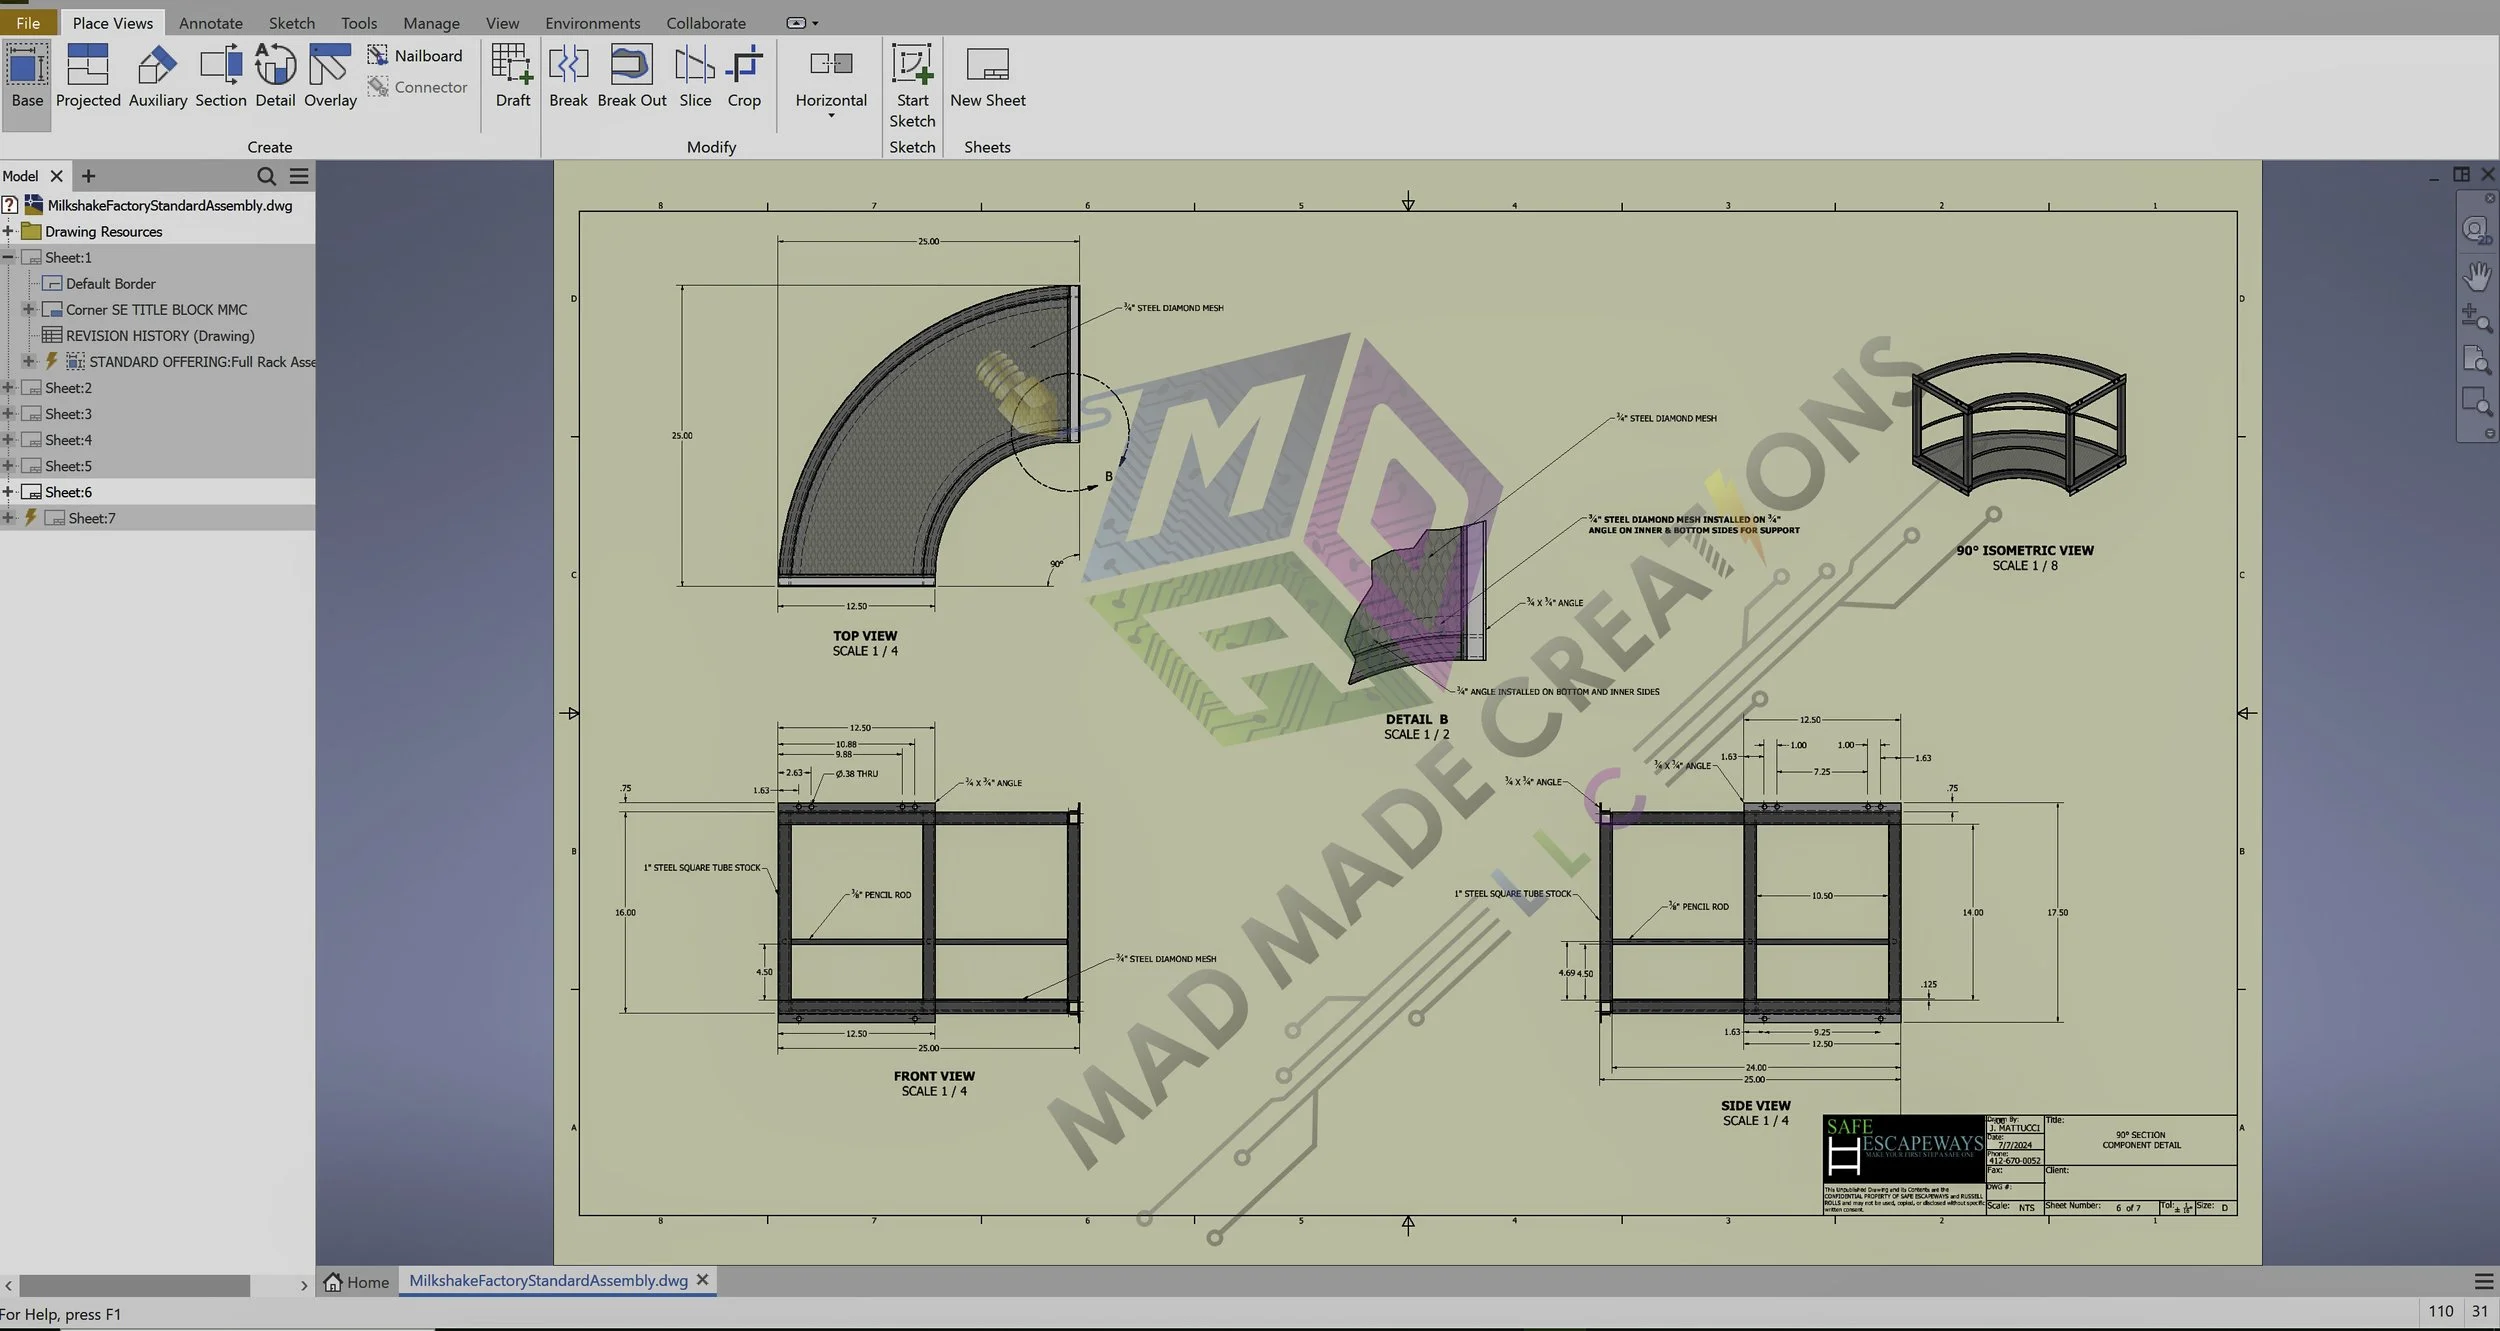
Task: Expand the STANDARD OFFERING view node
Action: (29, 362)
